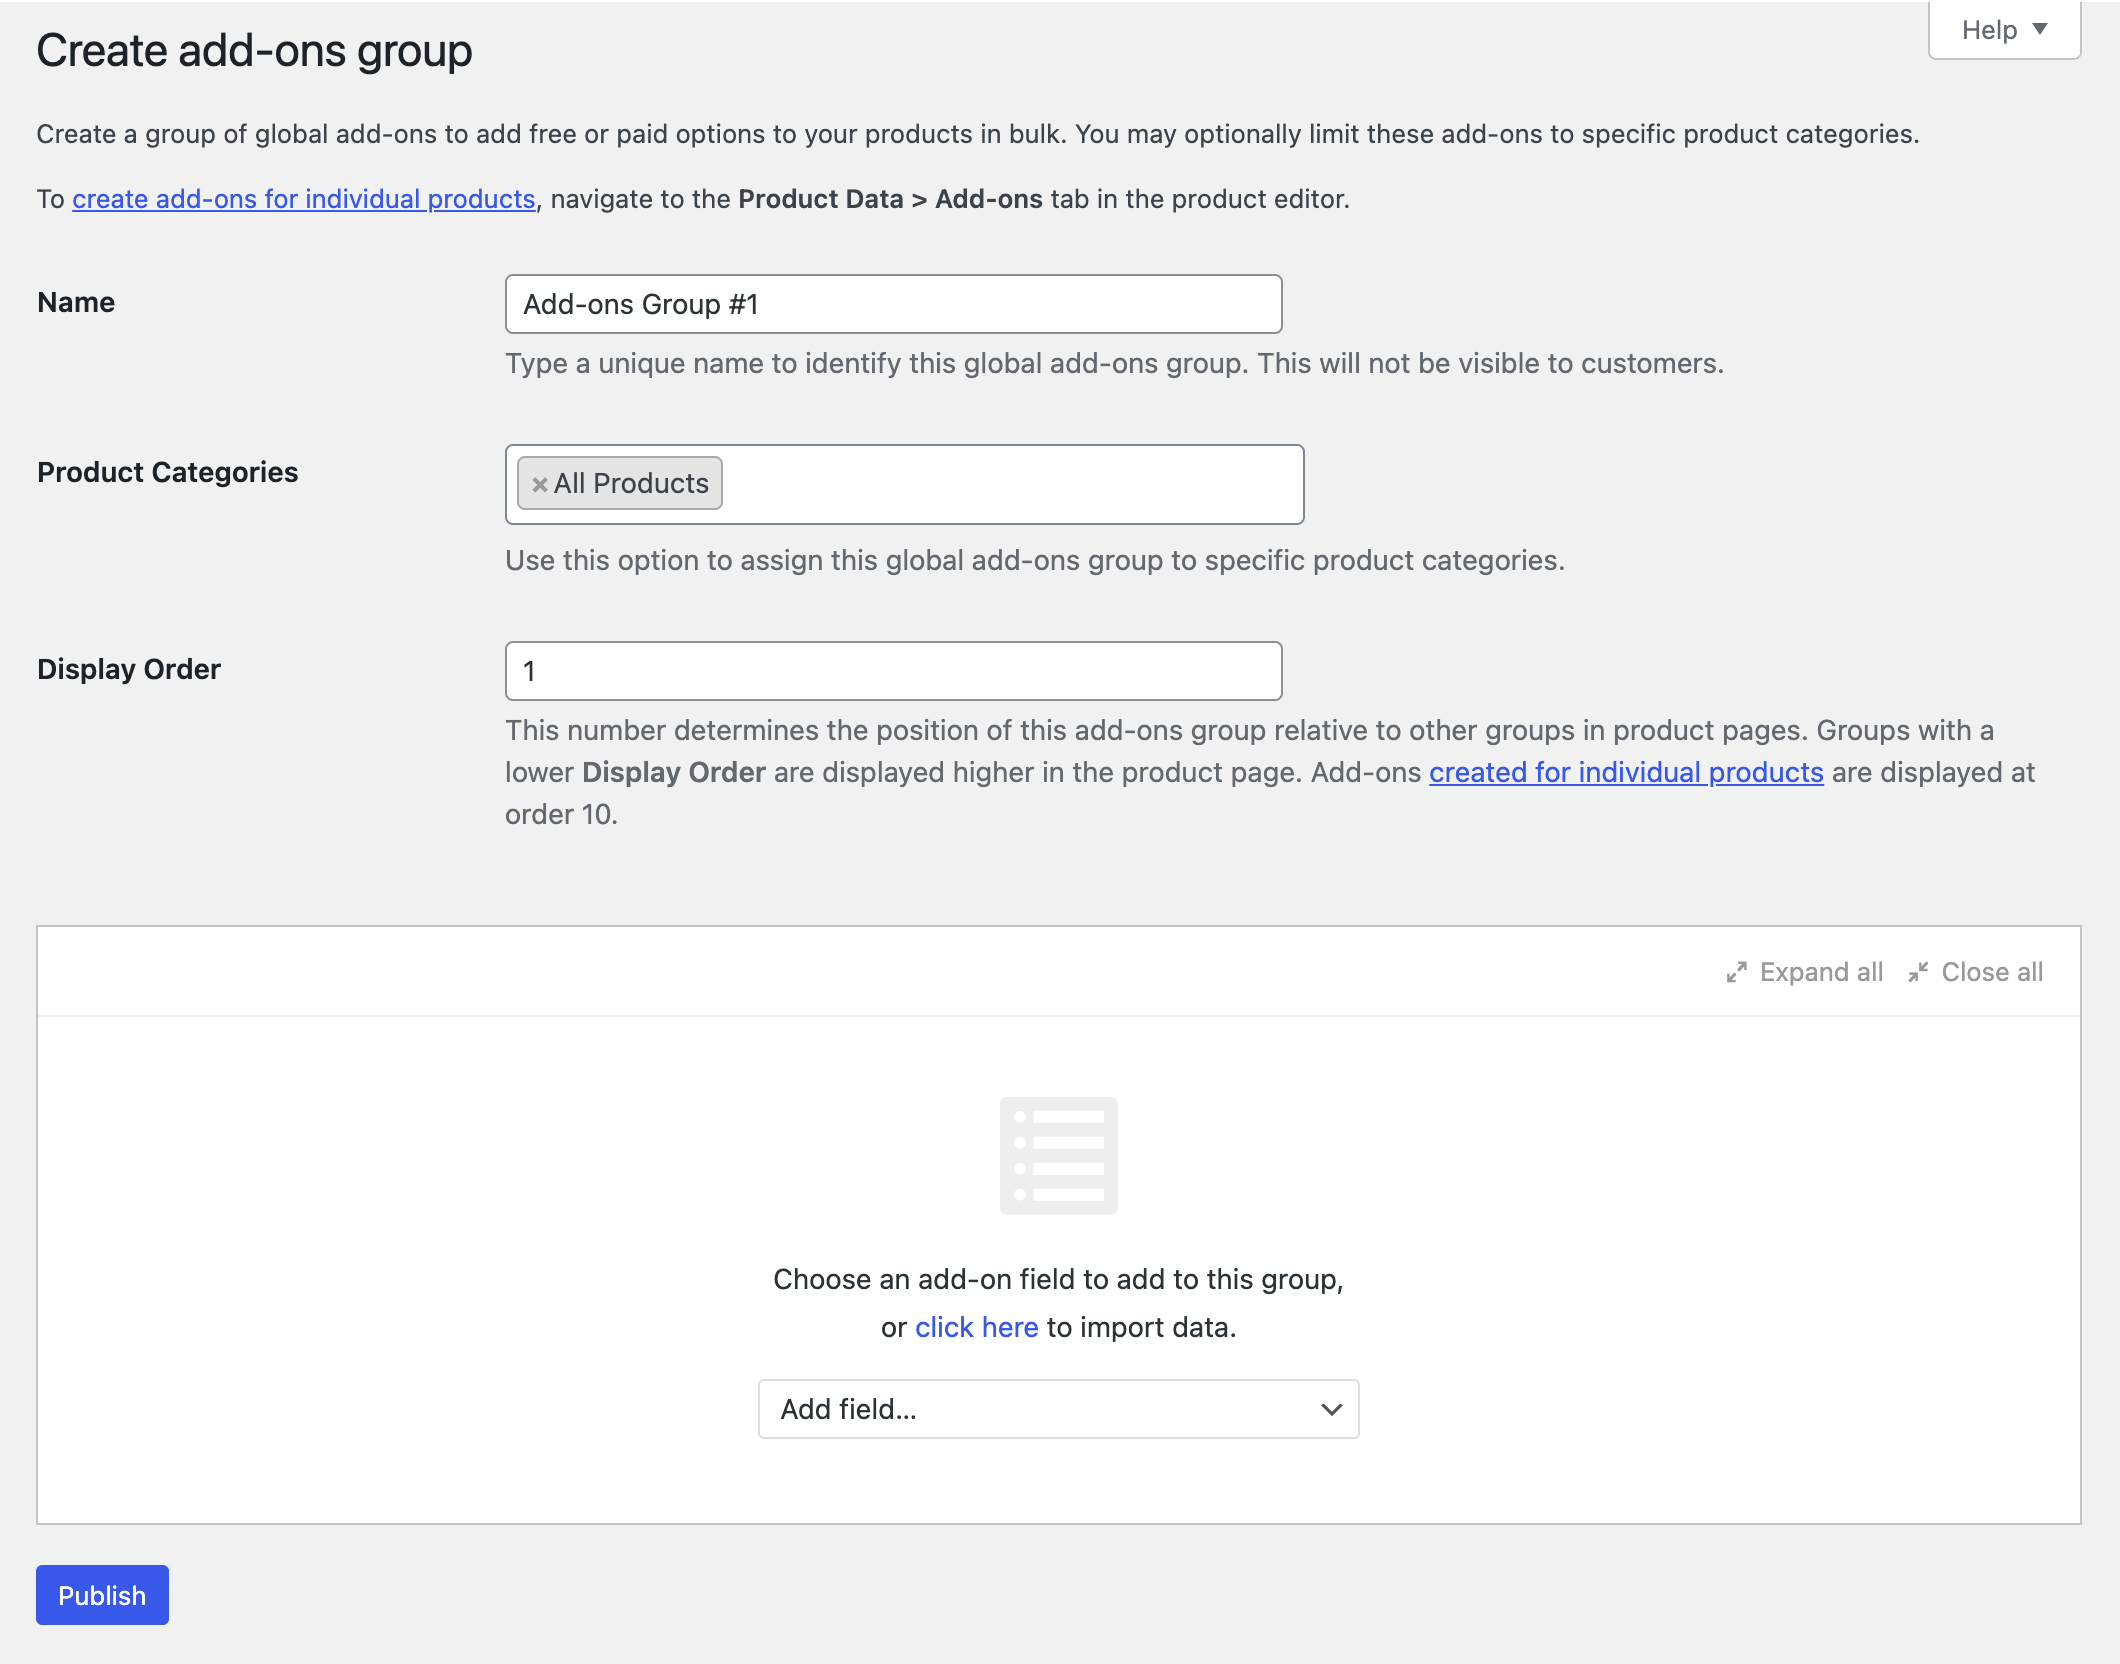This screenshot has width=2120, height=1664.
Task: Focus the Name input field
Action: 894,303
